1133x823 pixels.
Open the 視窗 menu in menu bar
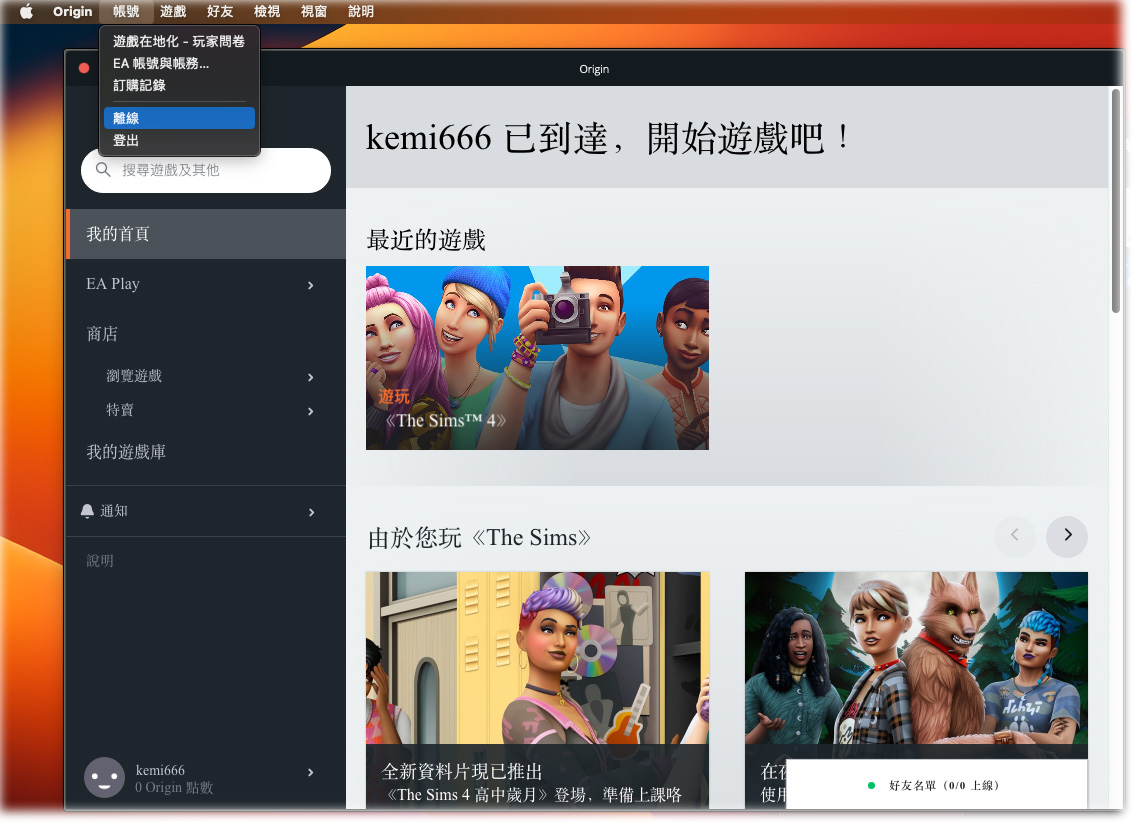tap(314, 12)
